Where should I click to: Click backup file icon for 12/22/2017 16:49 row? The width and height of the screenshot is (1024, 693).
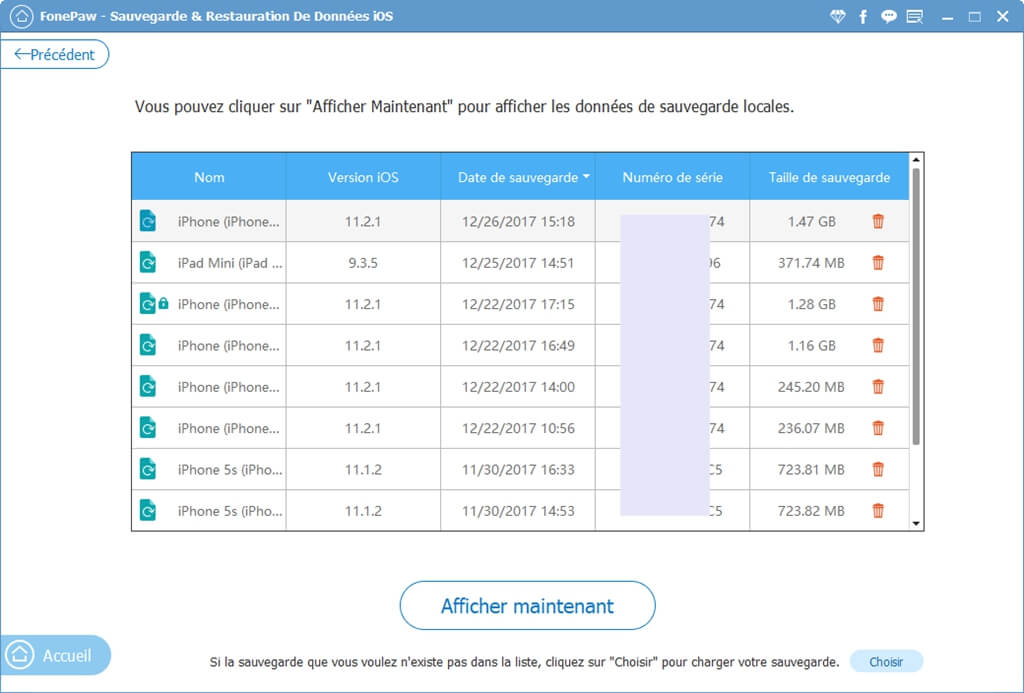pos(148,345)
